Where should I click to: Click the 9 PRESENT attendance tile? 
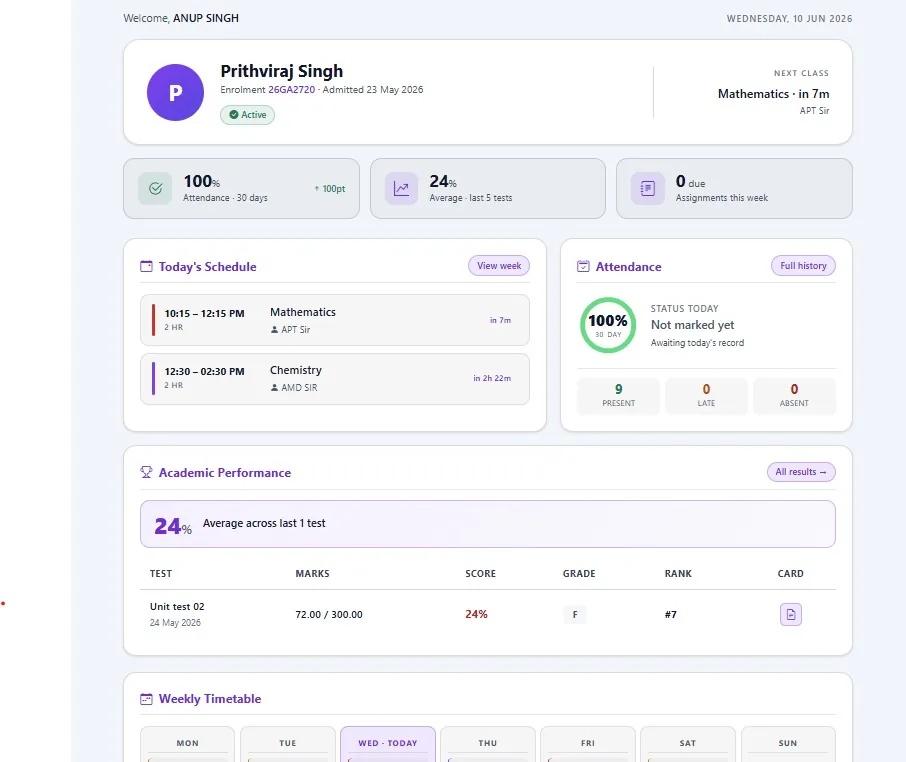[618, 396]
